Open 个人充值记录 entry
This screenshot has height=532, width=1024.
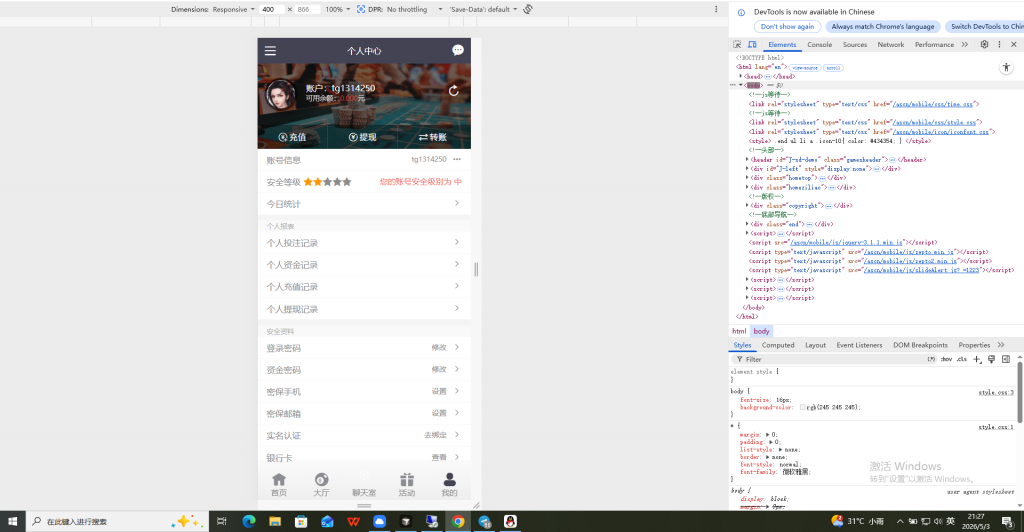tap(364, 287)
